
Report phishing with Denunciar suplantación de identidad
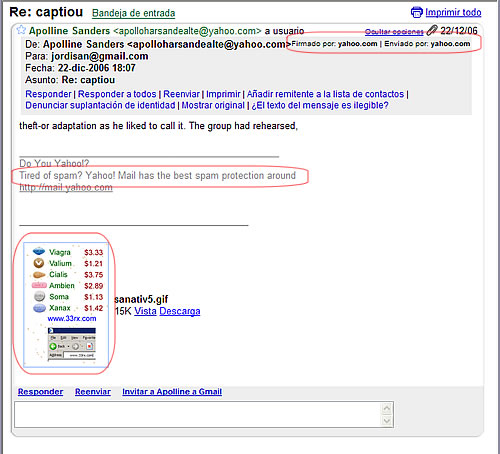coord(100,105)
